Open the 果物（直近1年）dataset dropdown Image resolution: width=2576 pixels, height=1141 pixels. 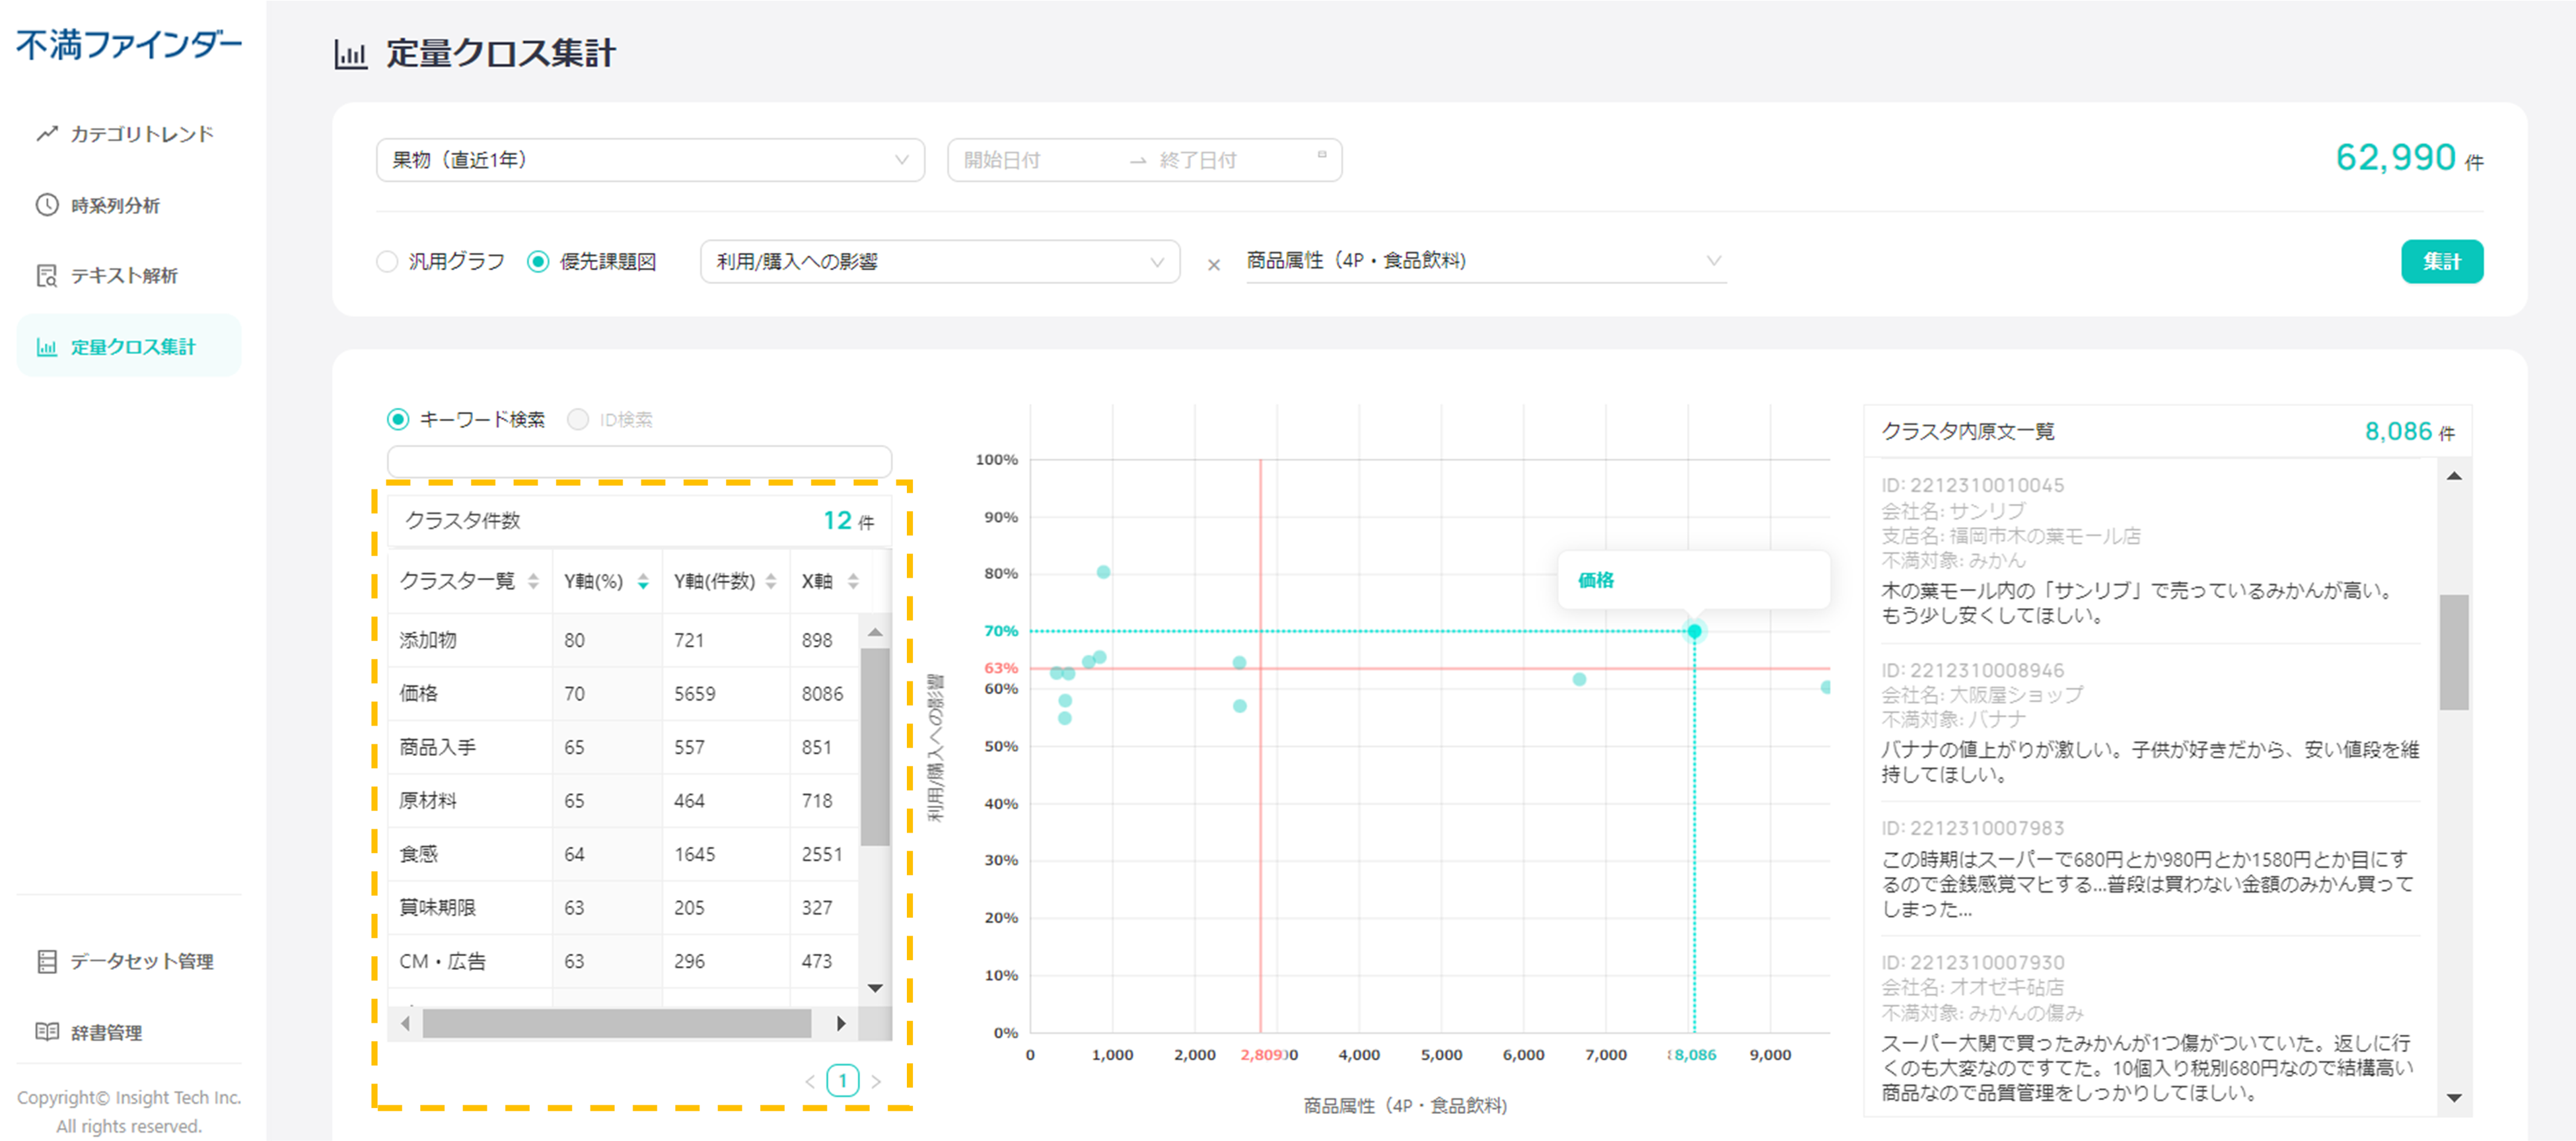pos(650,160)
